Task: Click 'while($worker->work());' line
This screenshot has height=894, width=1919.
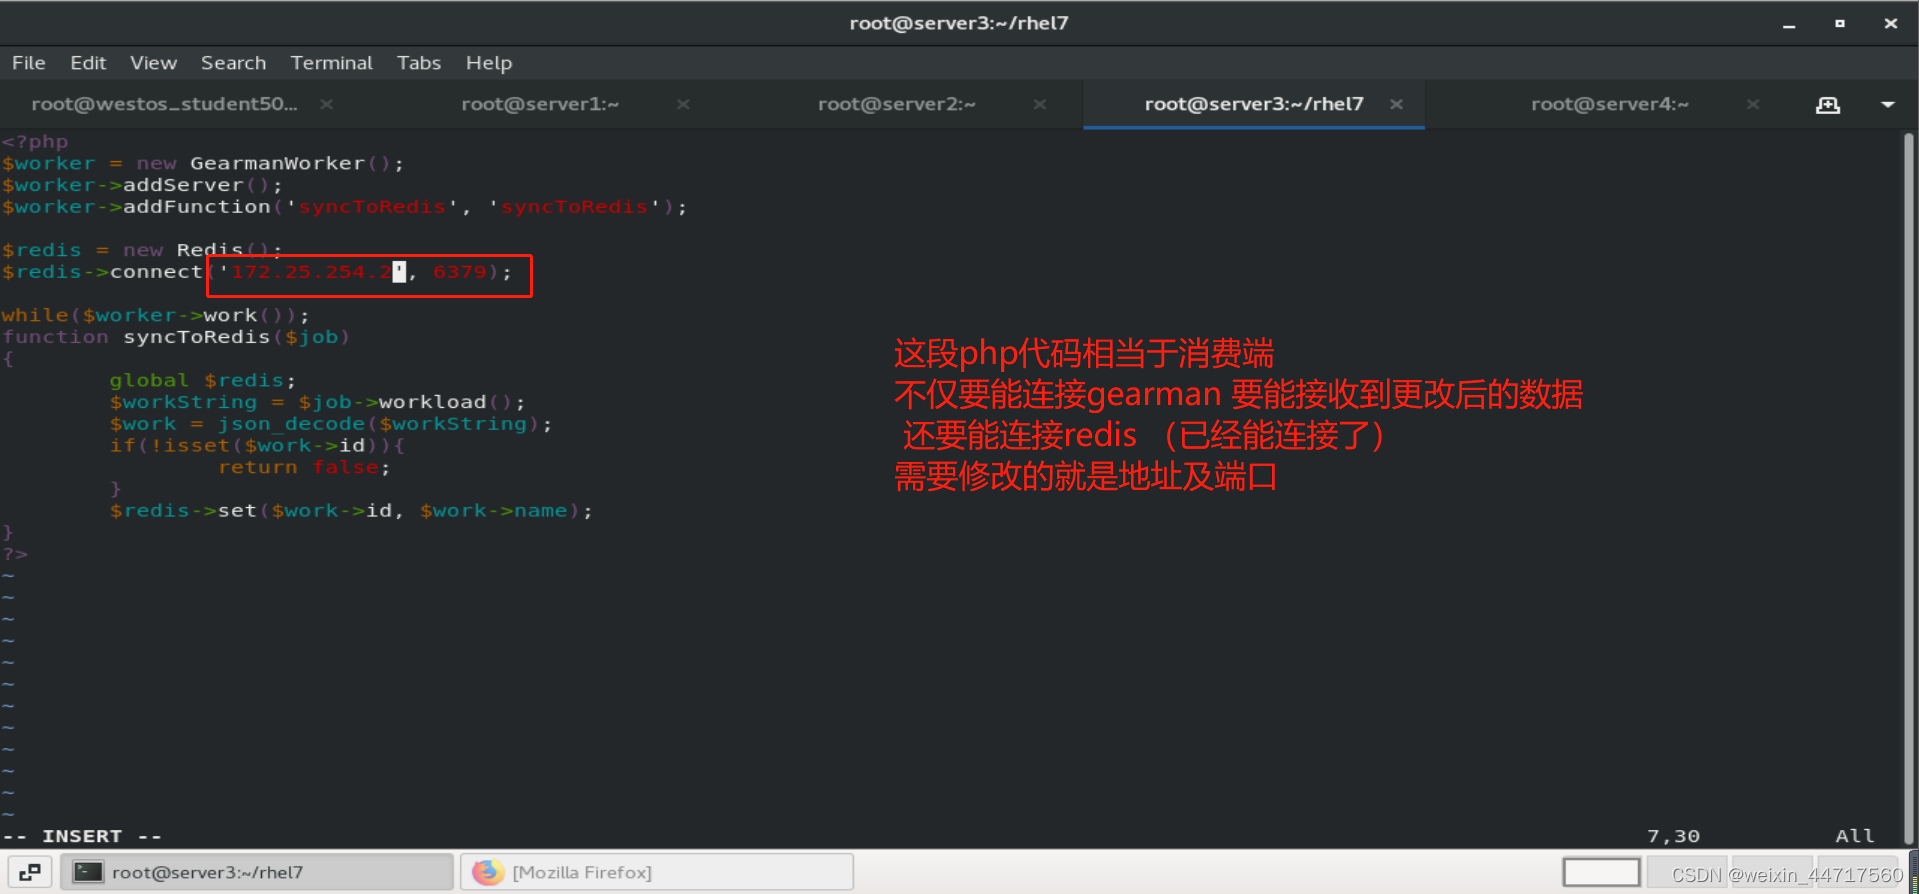Action: click(156, 316)
